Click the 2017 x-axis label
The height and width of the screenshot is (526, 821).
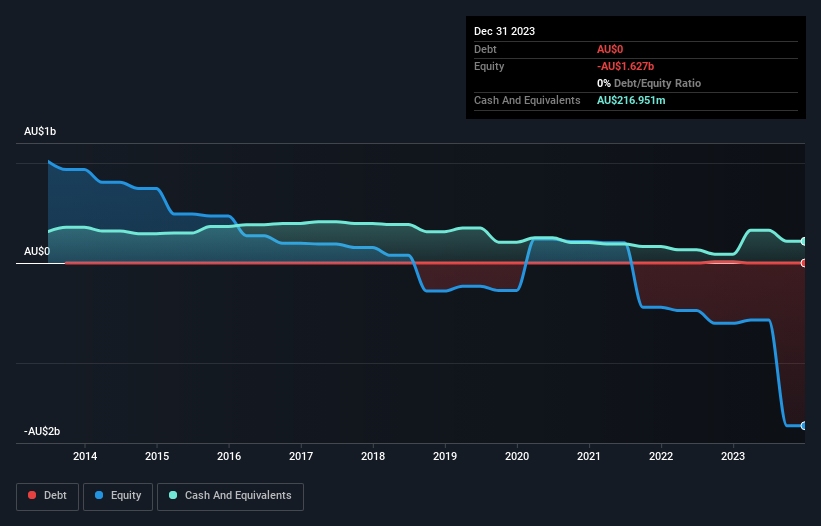tap(301, 456)
